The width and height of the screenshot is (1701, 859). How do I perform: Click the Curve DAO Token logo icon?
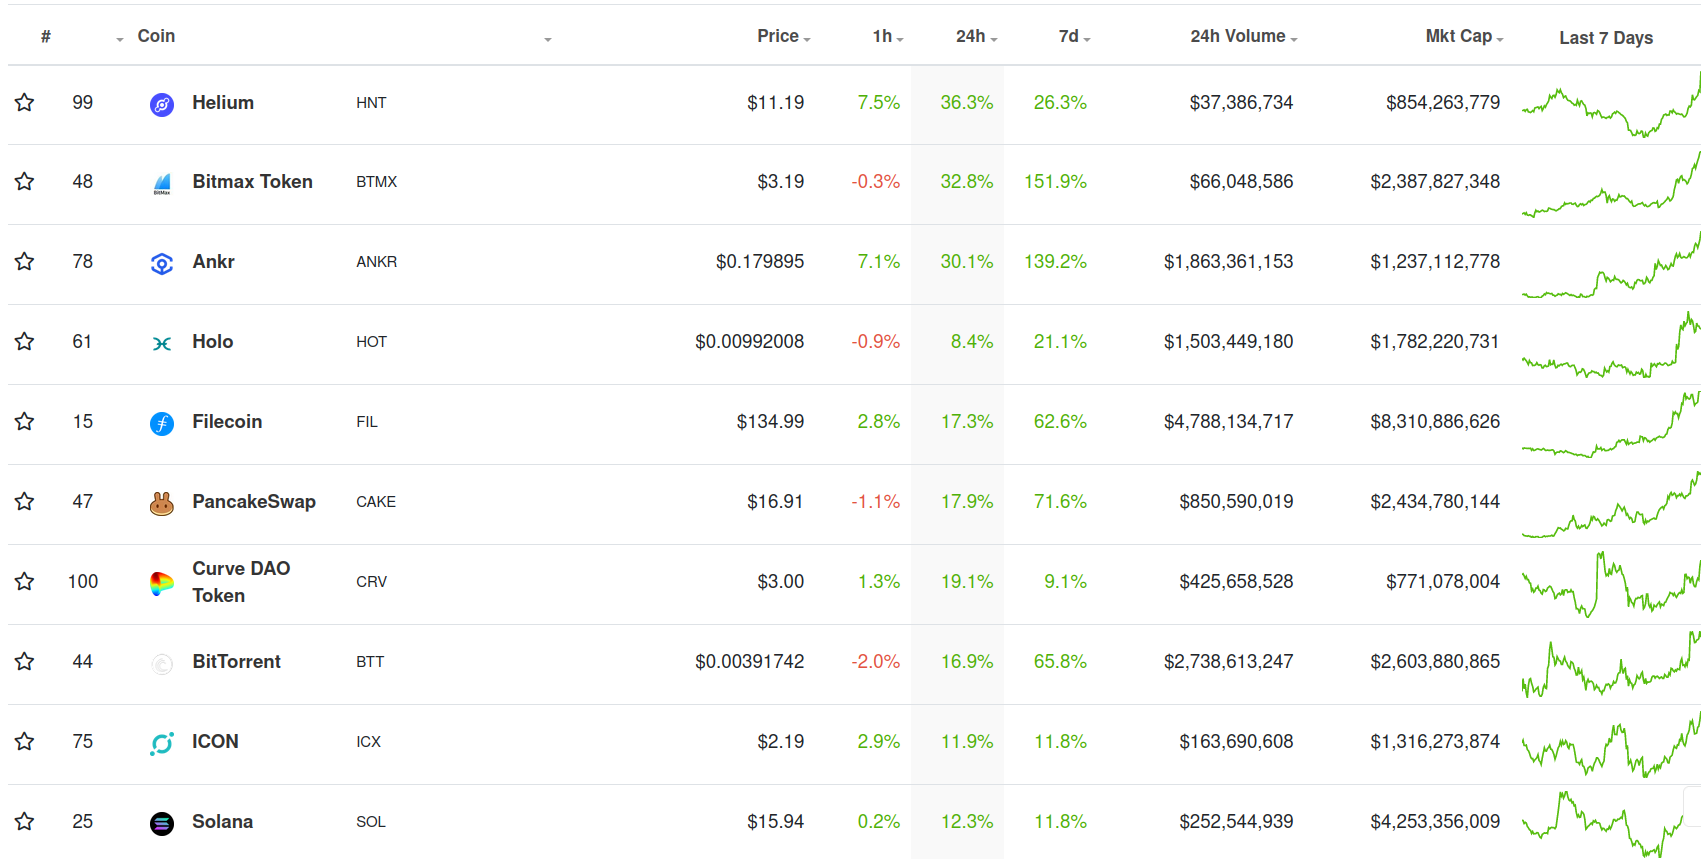tap(162, 583)
